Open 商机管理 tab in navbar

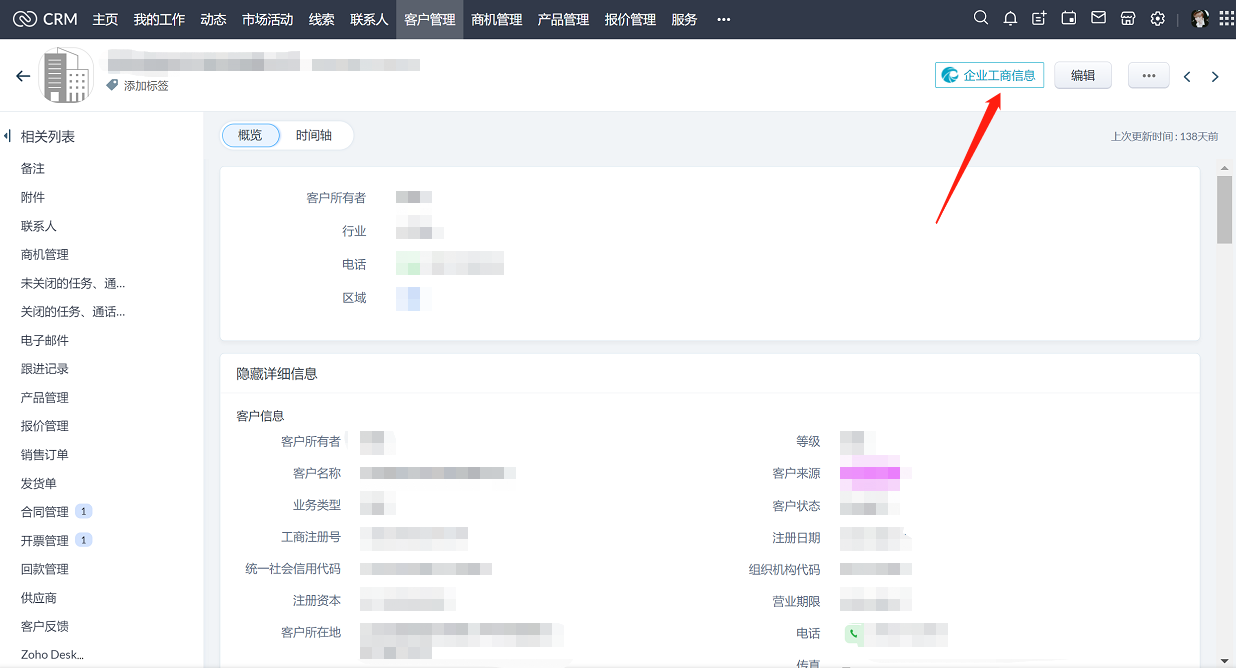[497, 19]
